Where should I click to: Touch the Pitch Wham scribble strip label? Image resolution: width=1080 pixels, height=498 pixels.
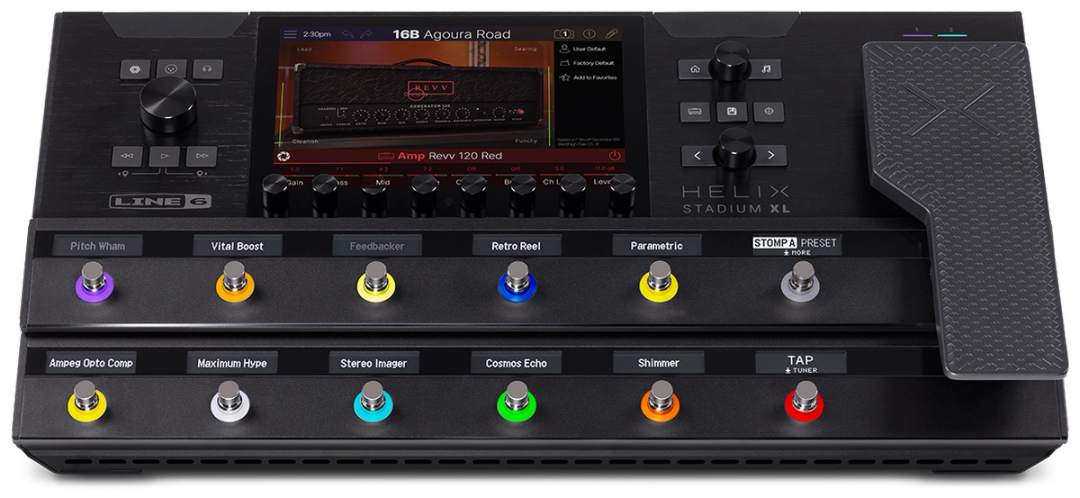click(97, 246)
